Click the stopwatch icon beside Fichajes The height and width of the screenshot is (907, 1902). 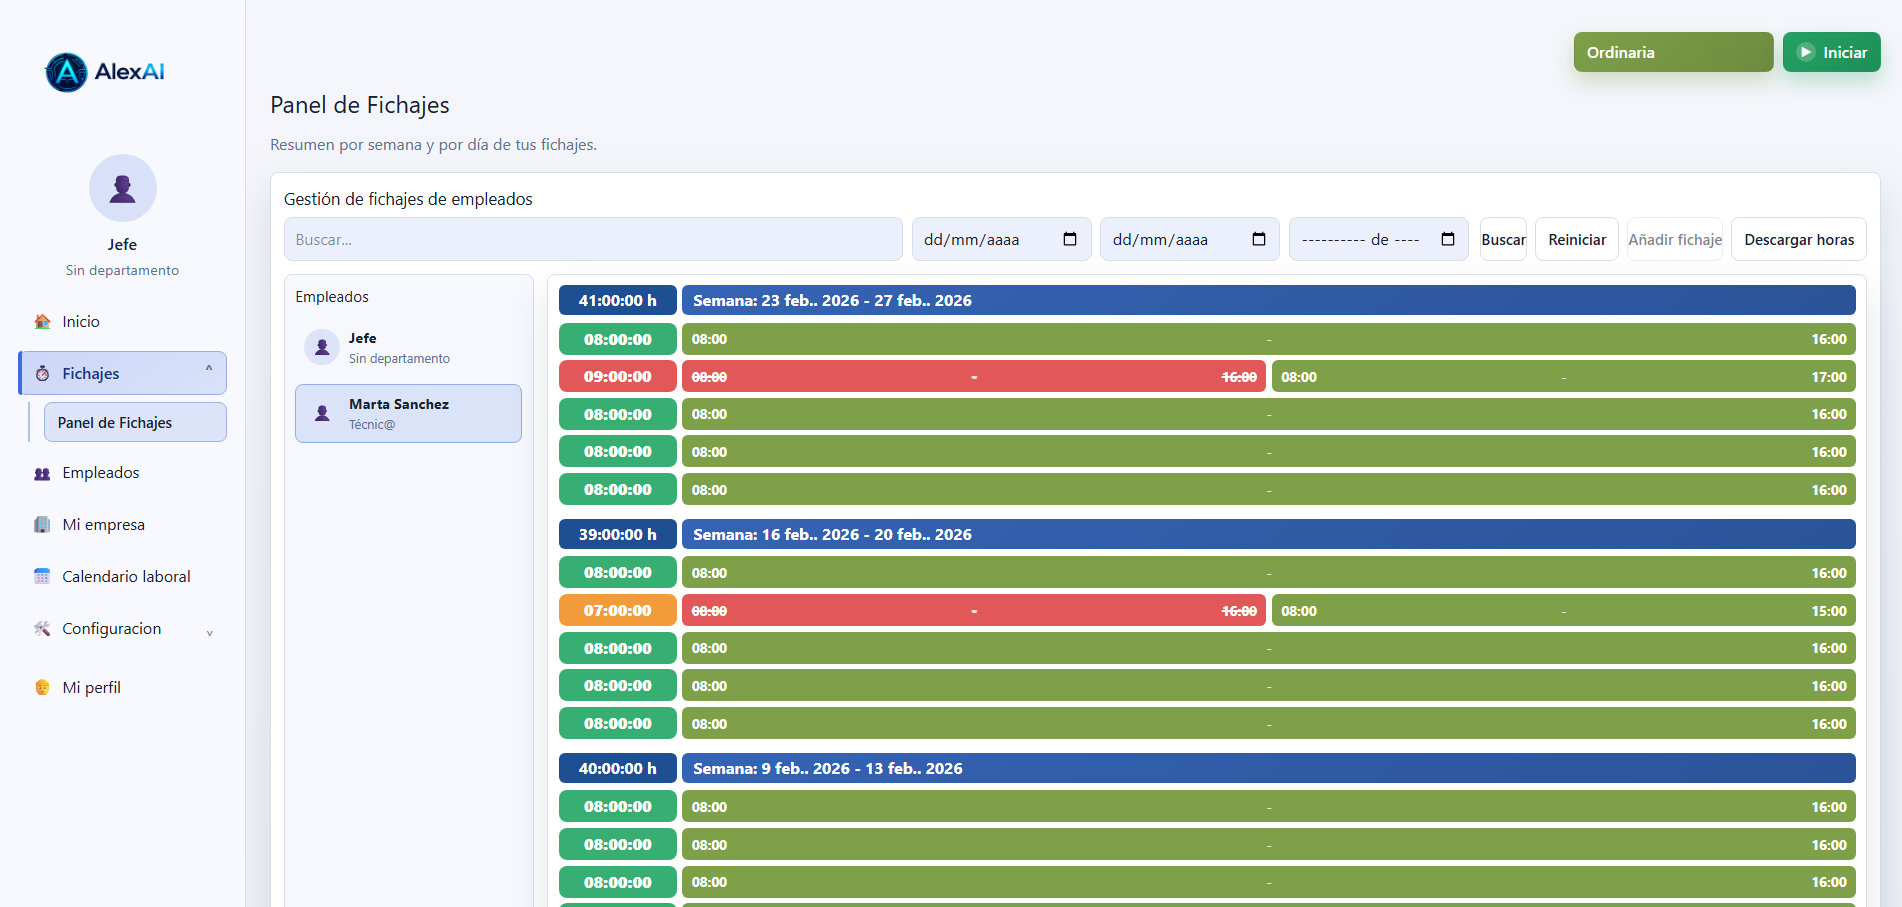pyautogui.click(x=42, y=374)
